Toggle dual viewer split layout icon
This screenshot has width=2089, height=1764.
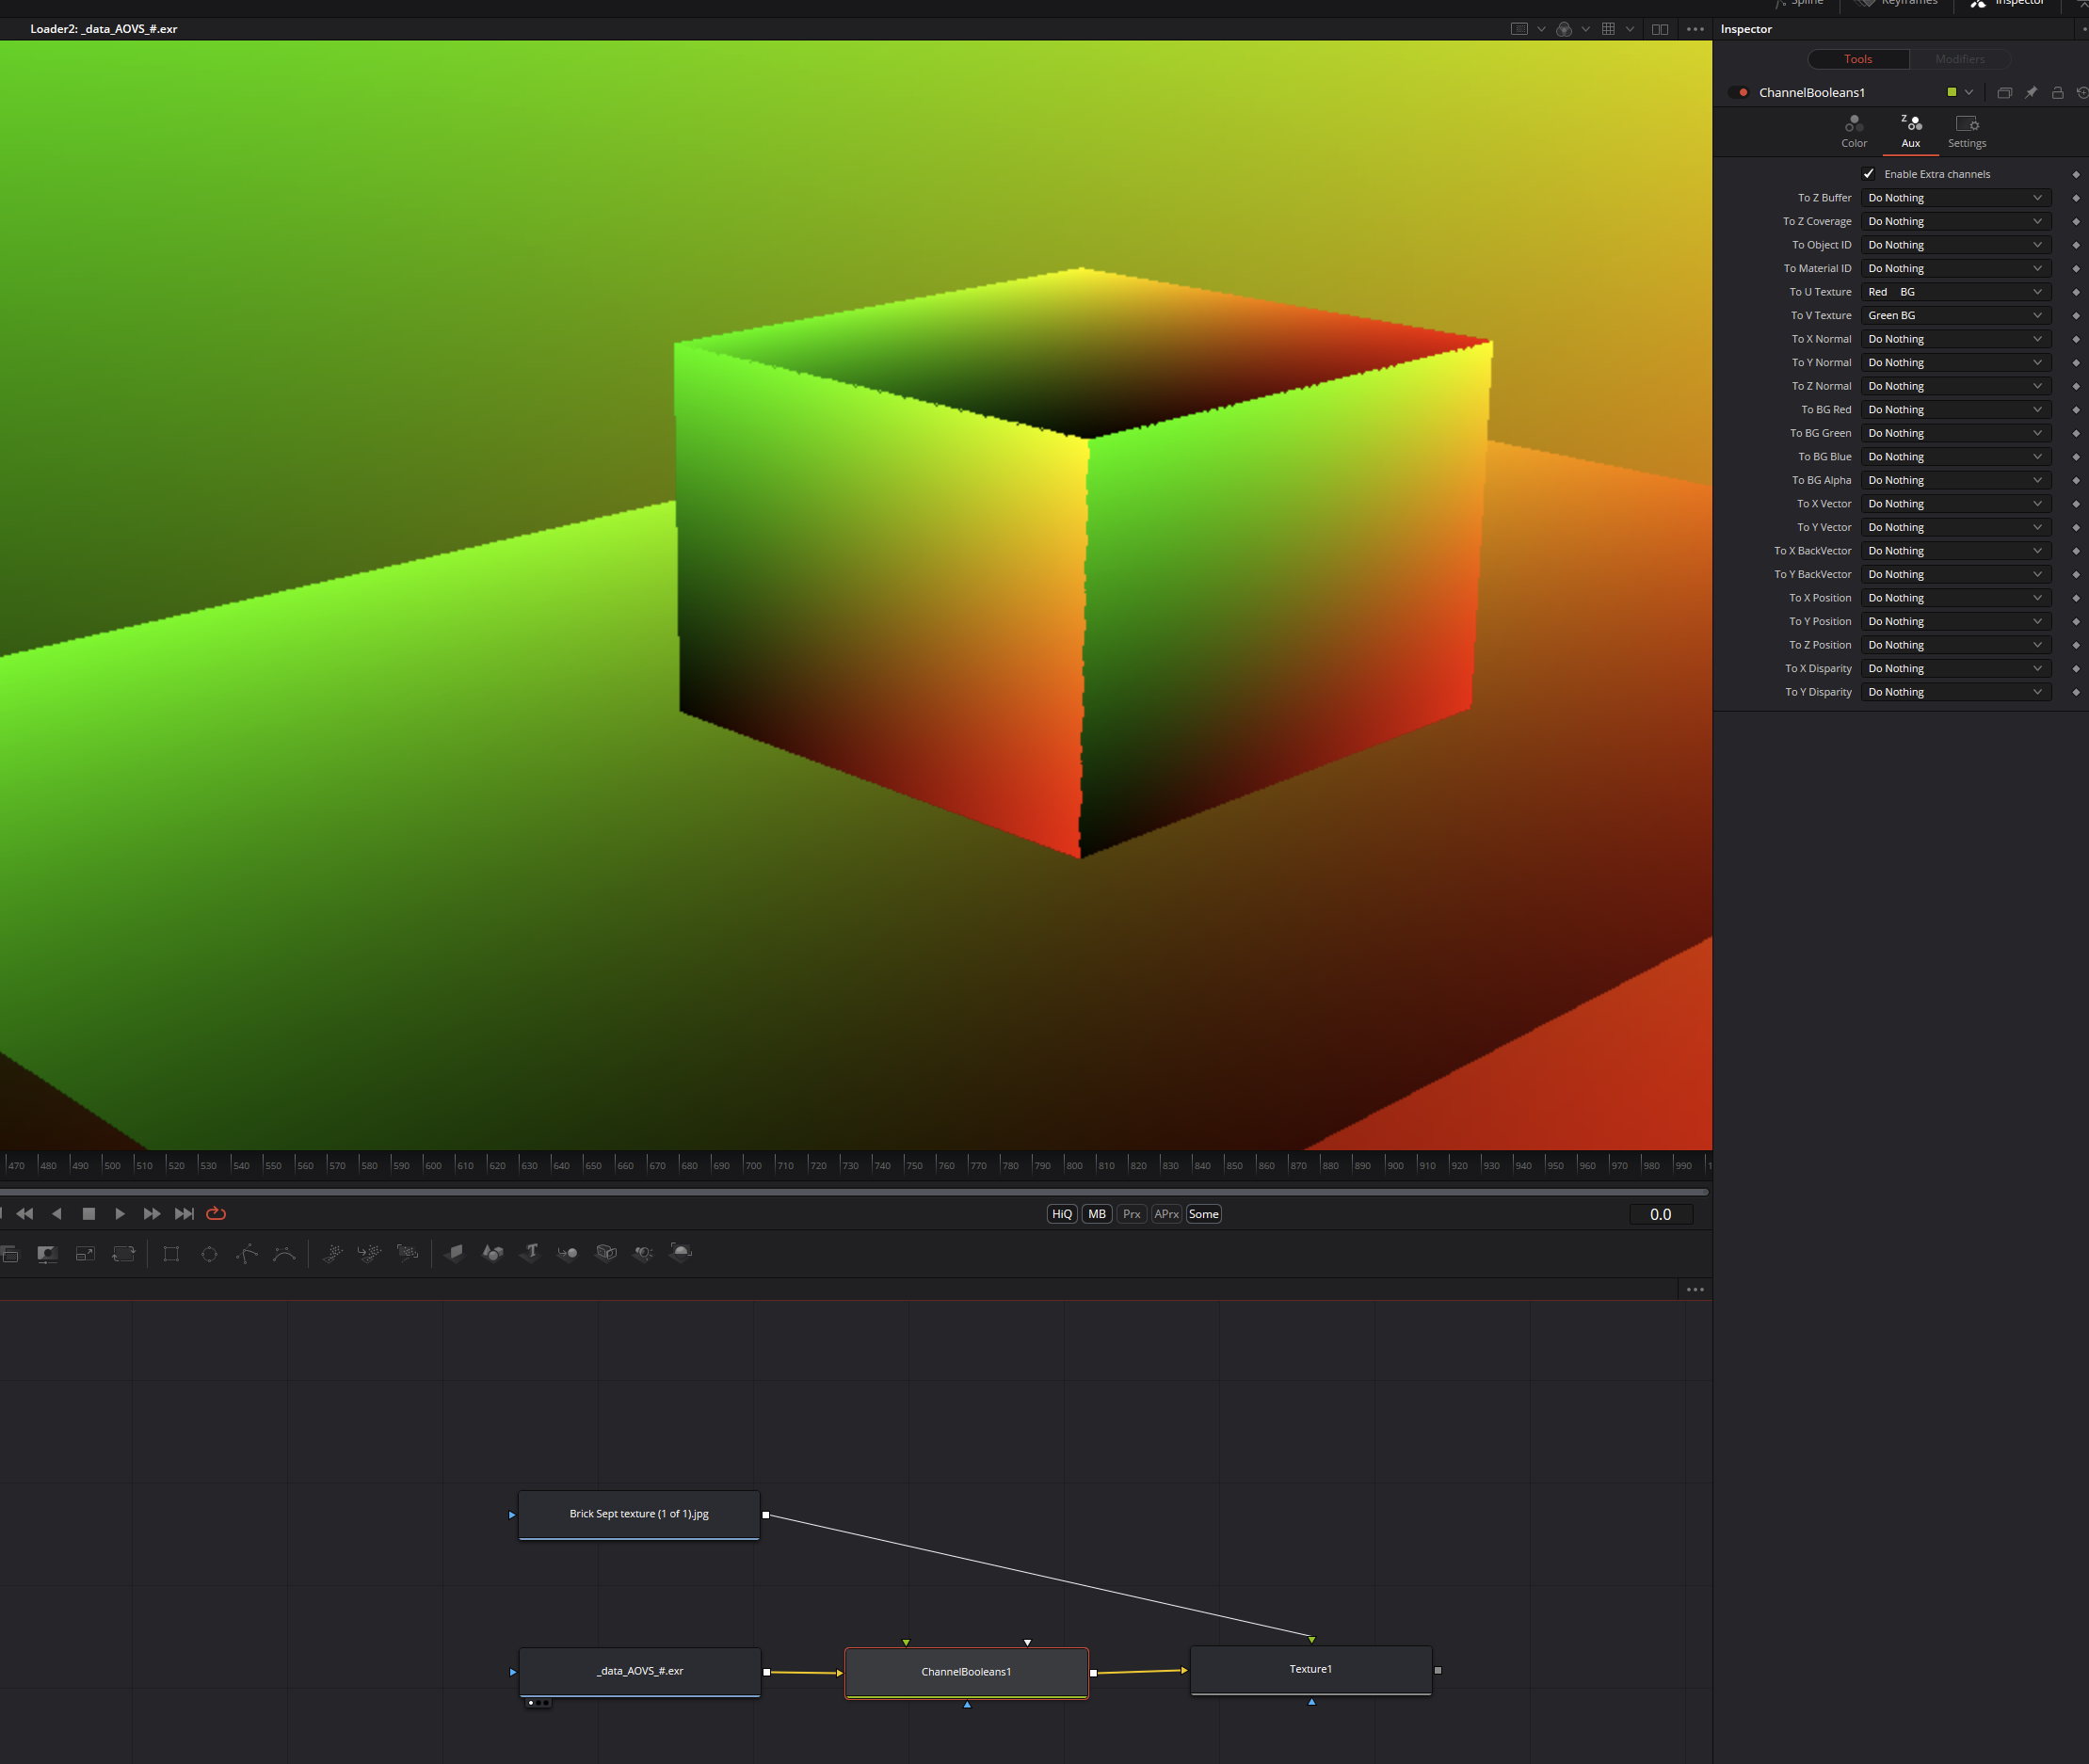[1660, 29]
